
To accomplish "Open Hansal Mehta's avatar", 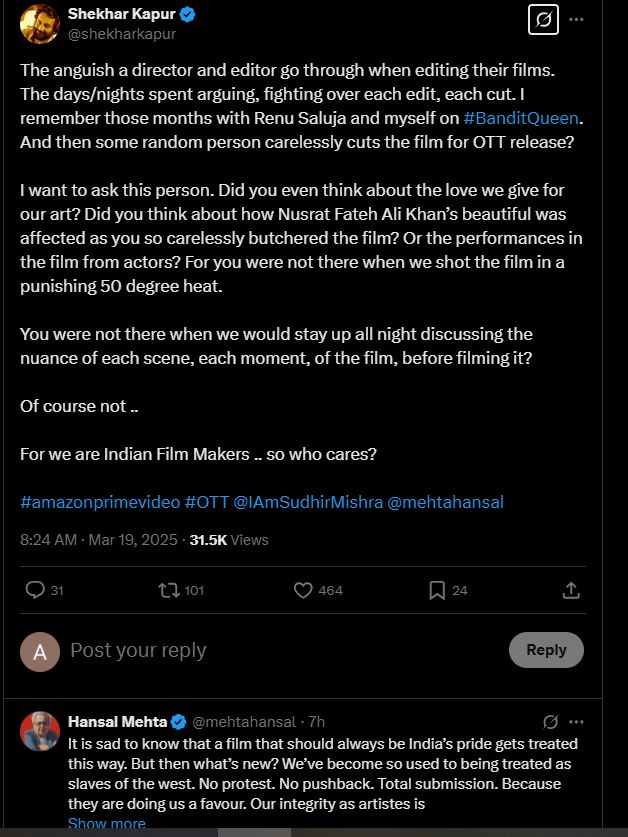I will pos(41,732).
